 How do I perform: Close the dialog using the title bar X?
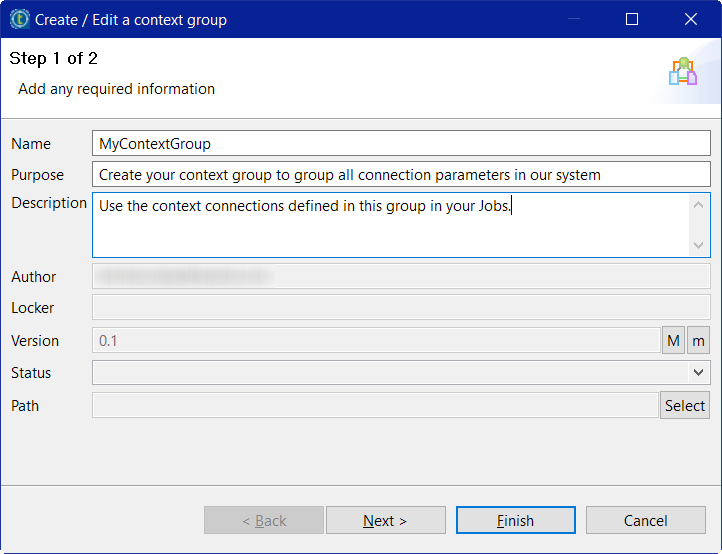(x=690, y=19)
